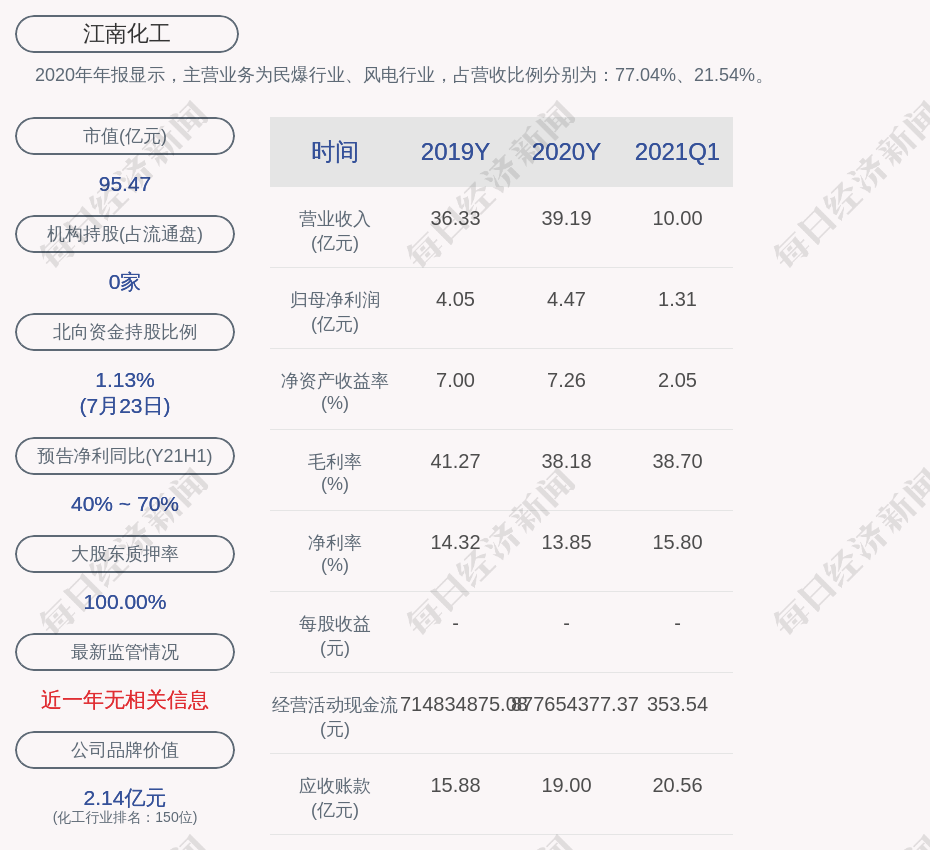The image size is (930, 850).
Task: Click cash flow value 353.54
Action: click(x=677, y=704)
